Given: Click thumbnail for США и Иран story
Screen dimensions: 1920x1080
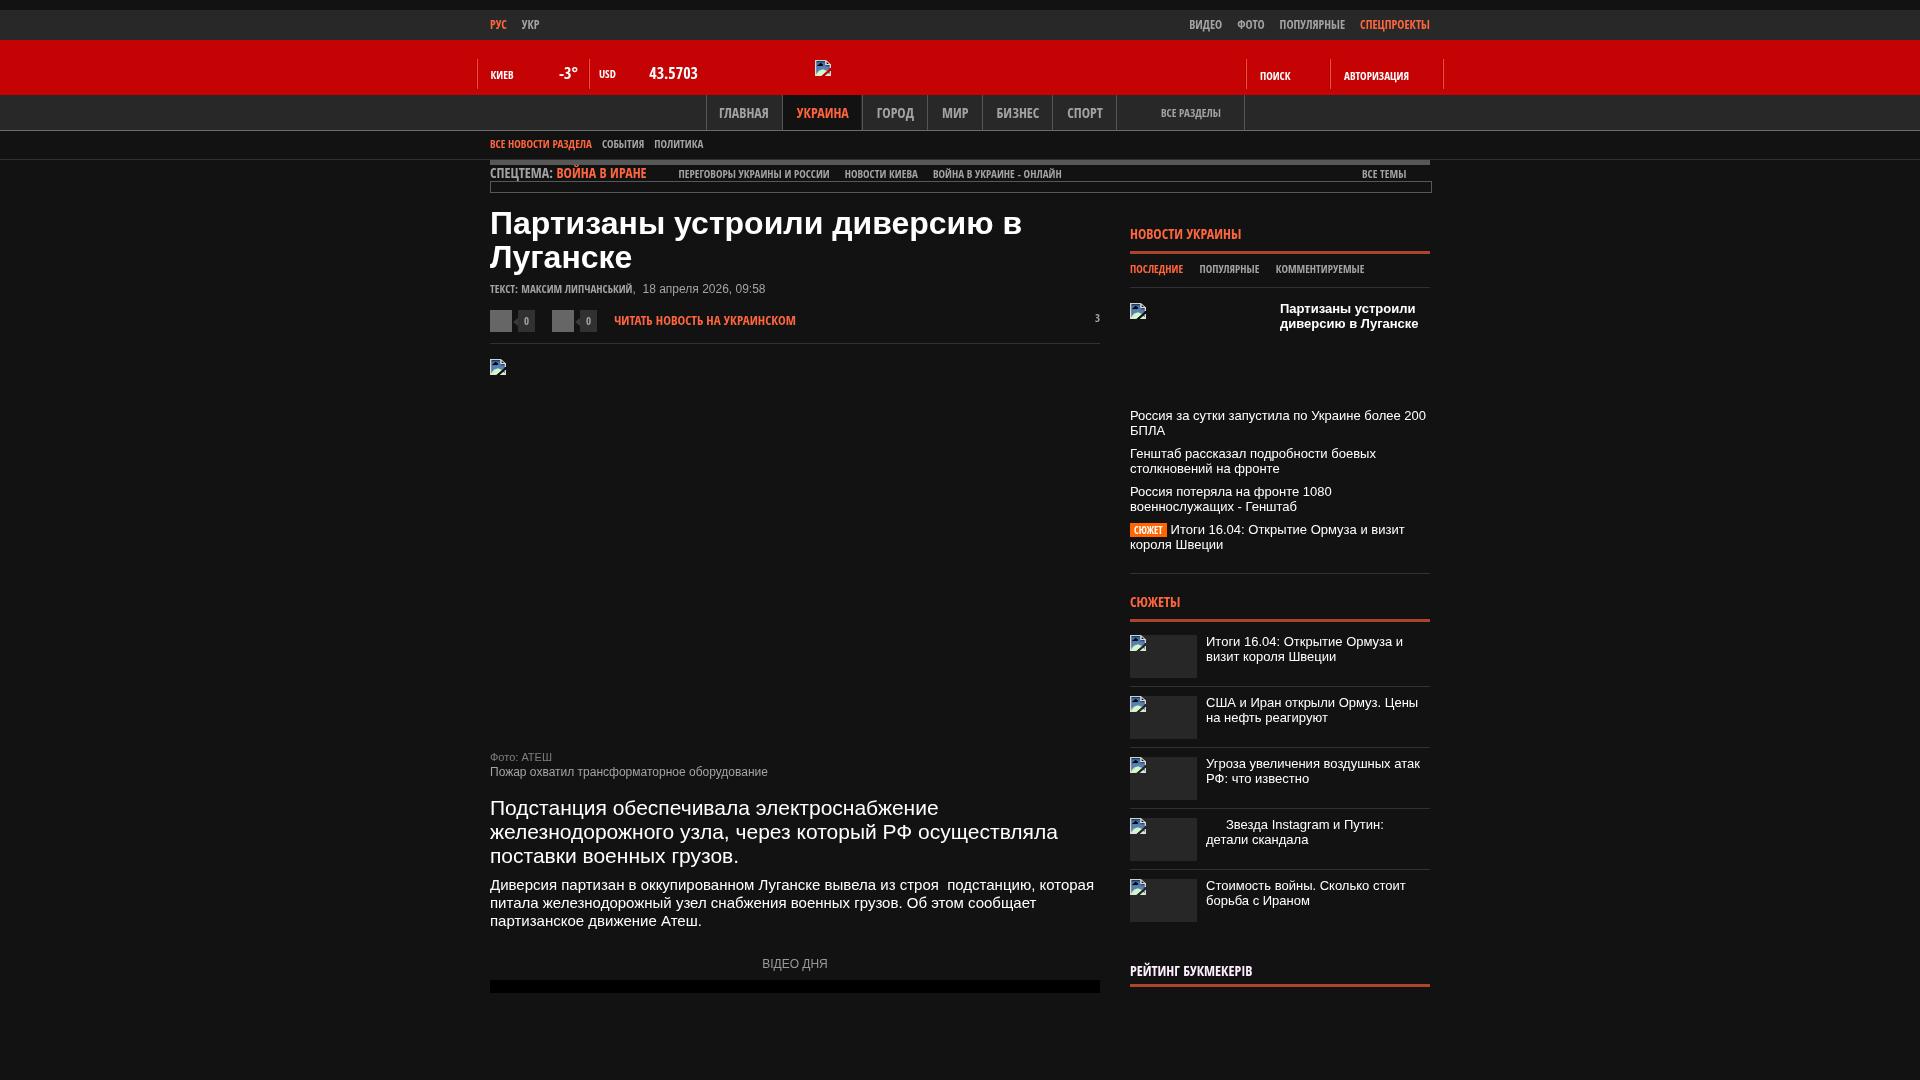Looking at the screenshot, I should pyautogui.click(x=1163, y=717).
